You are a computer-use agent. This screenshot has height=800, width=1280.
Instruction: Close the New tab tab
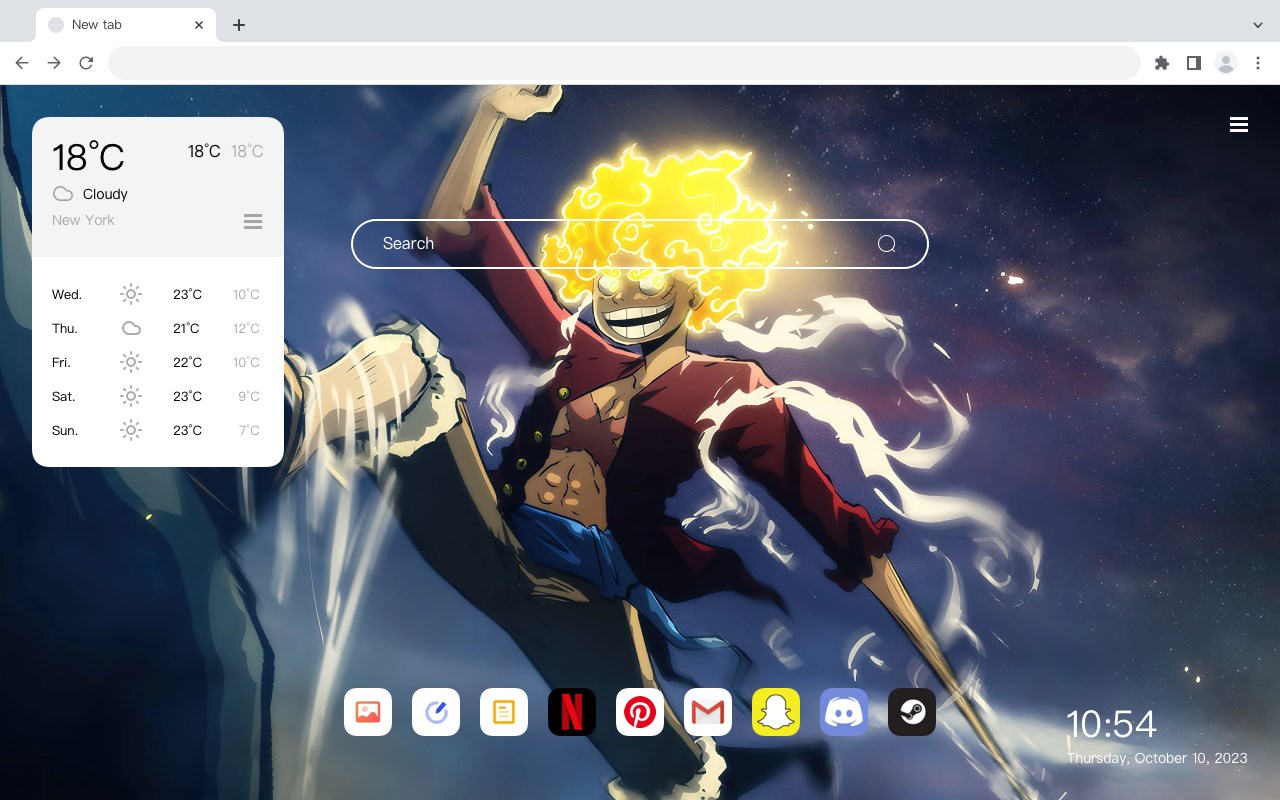click(199, 25)
